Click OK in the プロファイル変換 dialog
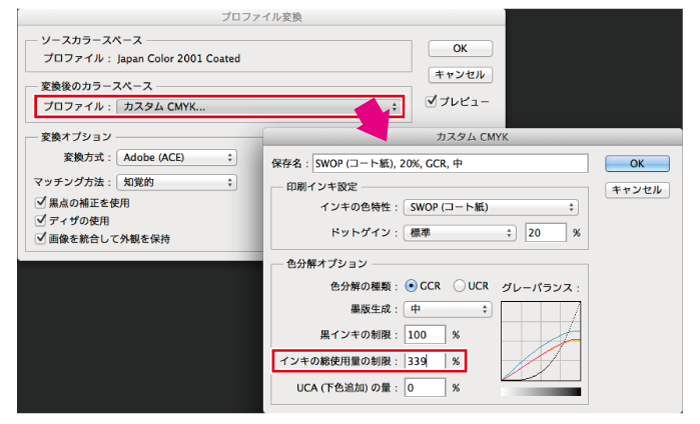 click(x=460, y=48)
